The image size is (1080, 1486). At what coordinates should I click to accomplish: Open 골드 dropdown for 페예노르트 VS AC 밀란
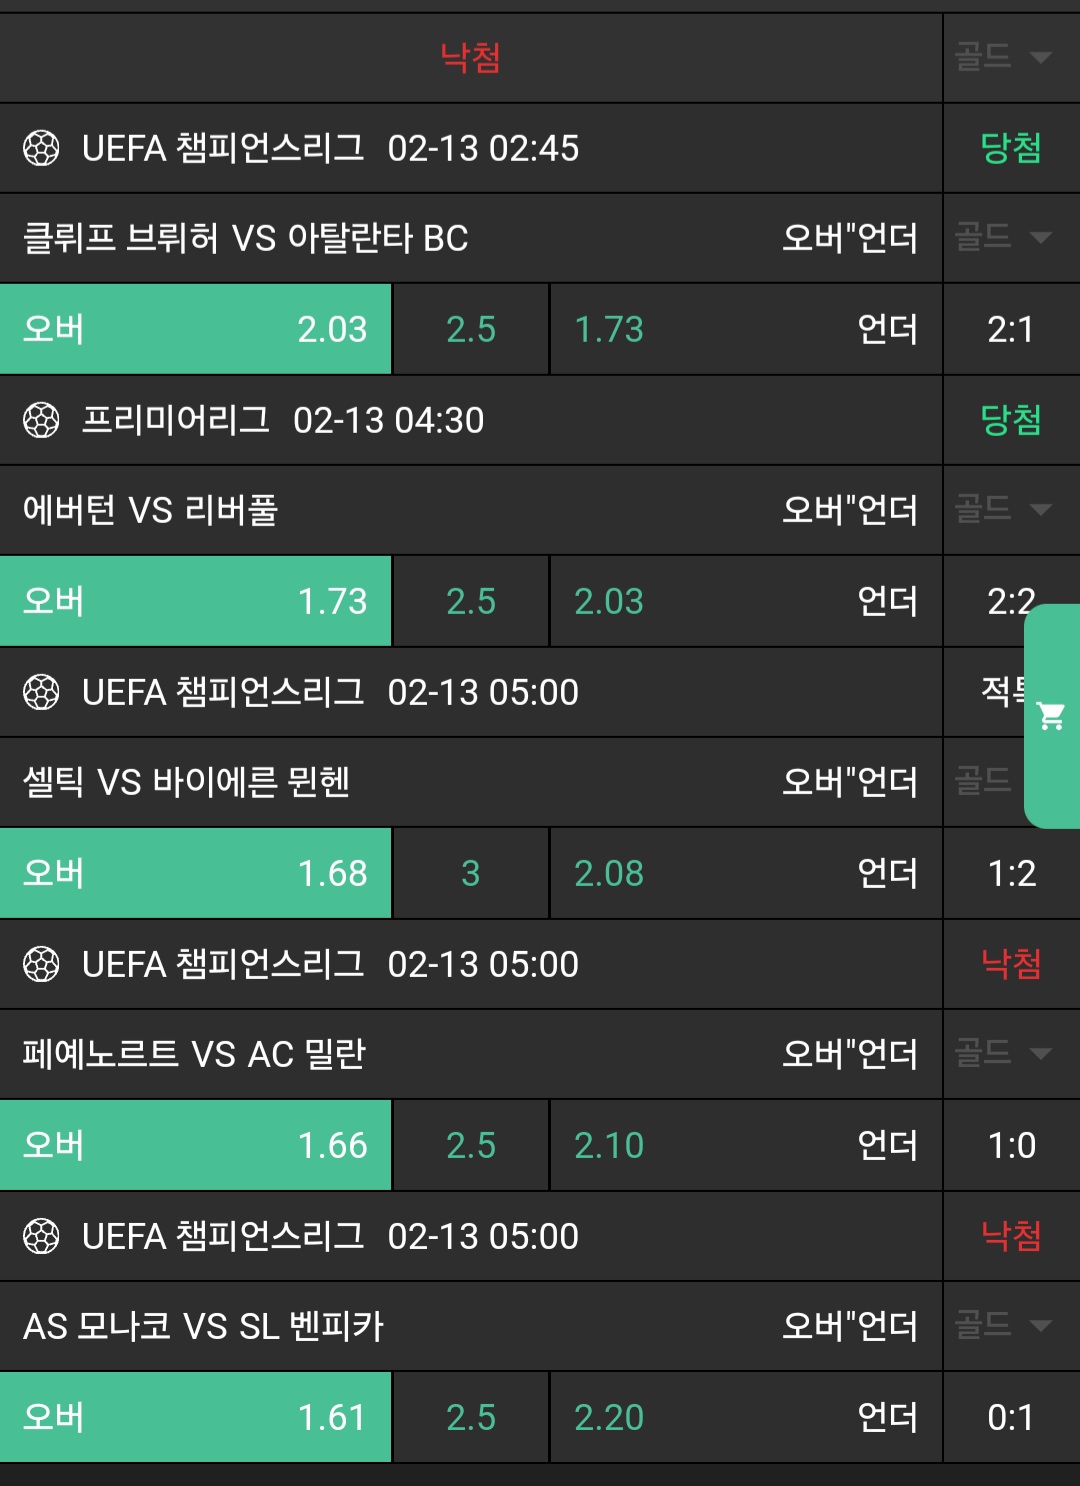click(1003, 1054)
